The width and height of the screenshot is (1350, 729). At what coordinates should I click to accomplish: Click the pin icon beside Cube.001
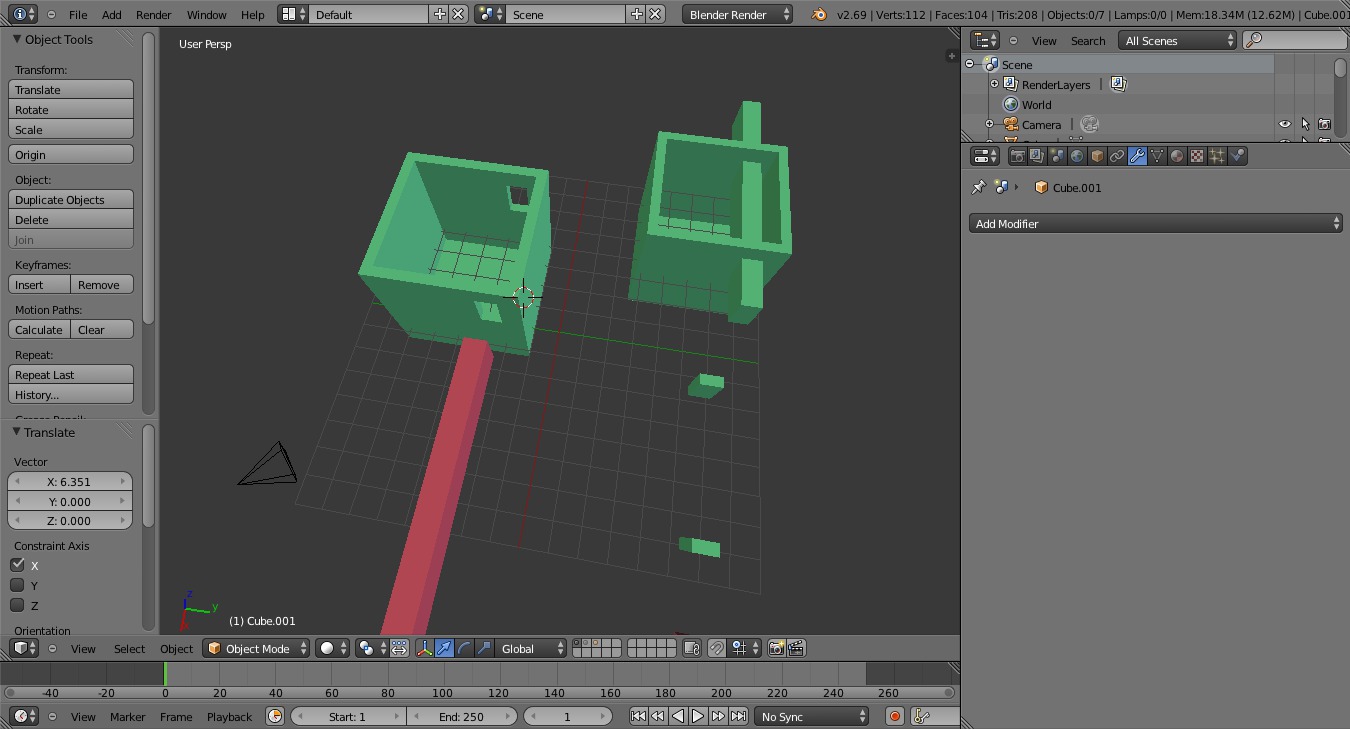[x=979, y=187]
